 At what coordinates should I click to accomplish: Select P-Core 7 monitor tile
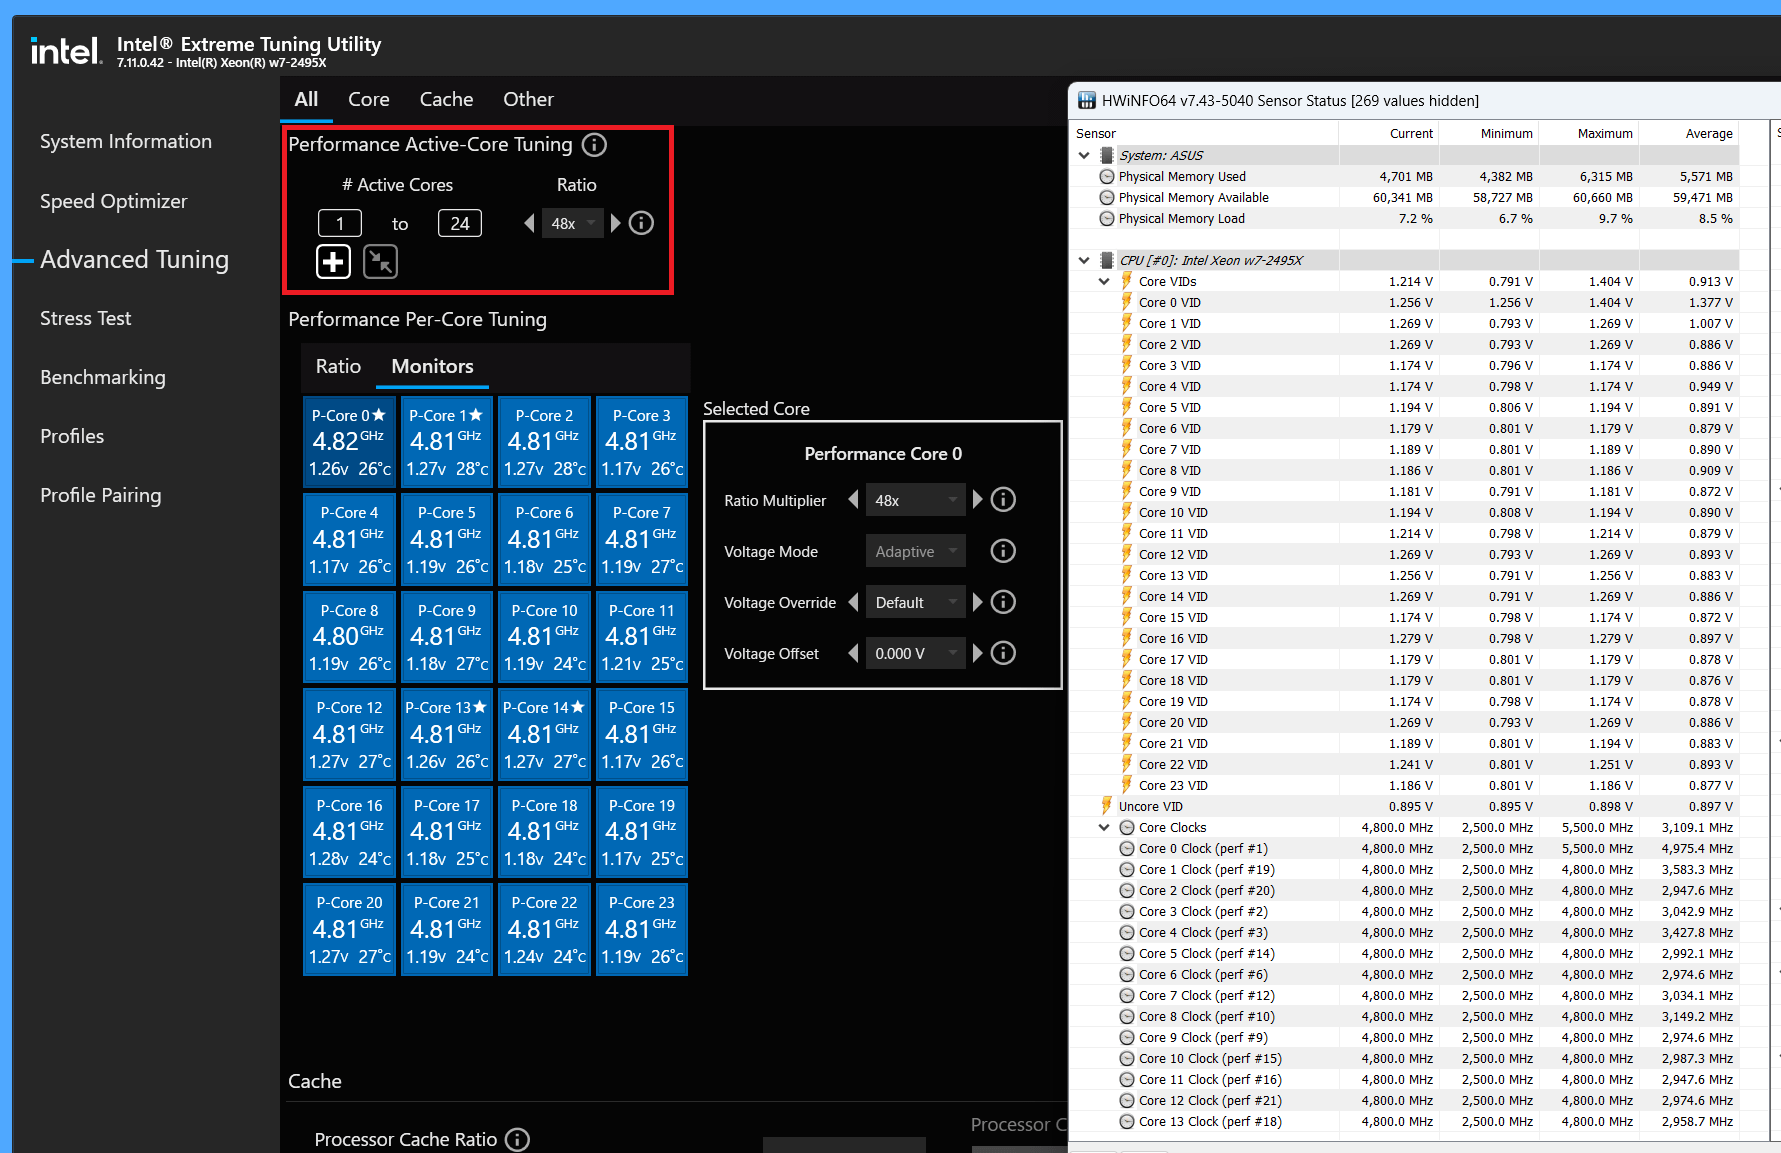642,540
